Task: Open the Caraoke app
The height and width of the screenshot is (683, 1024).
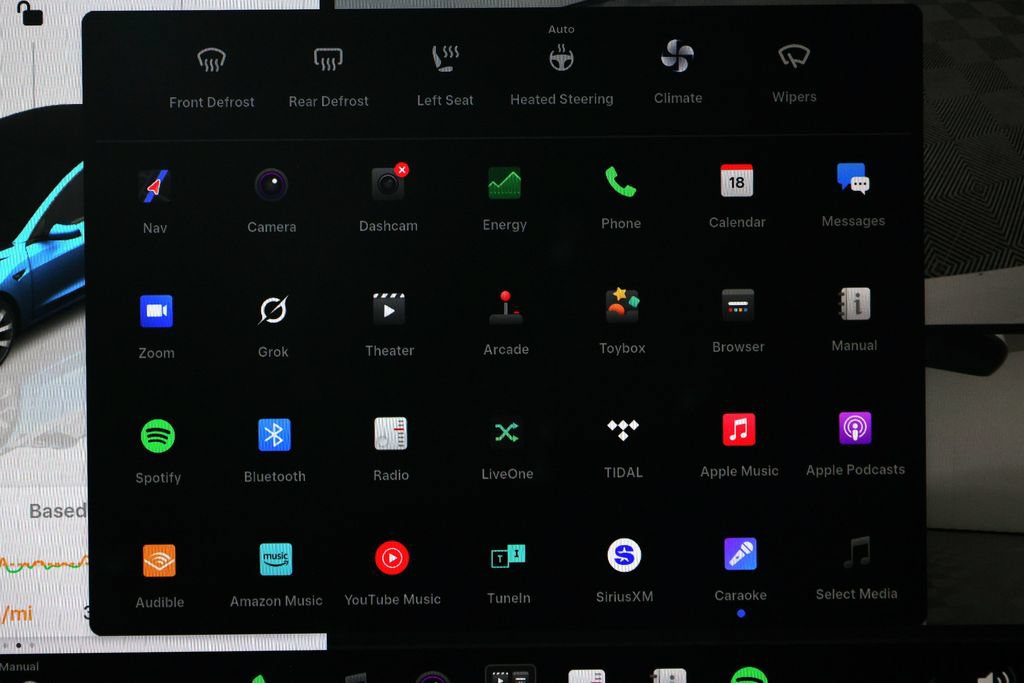Action: point(740,554)
